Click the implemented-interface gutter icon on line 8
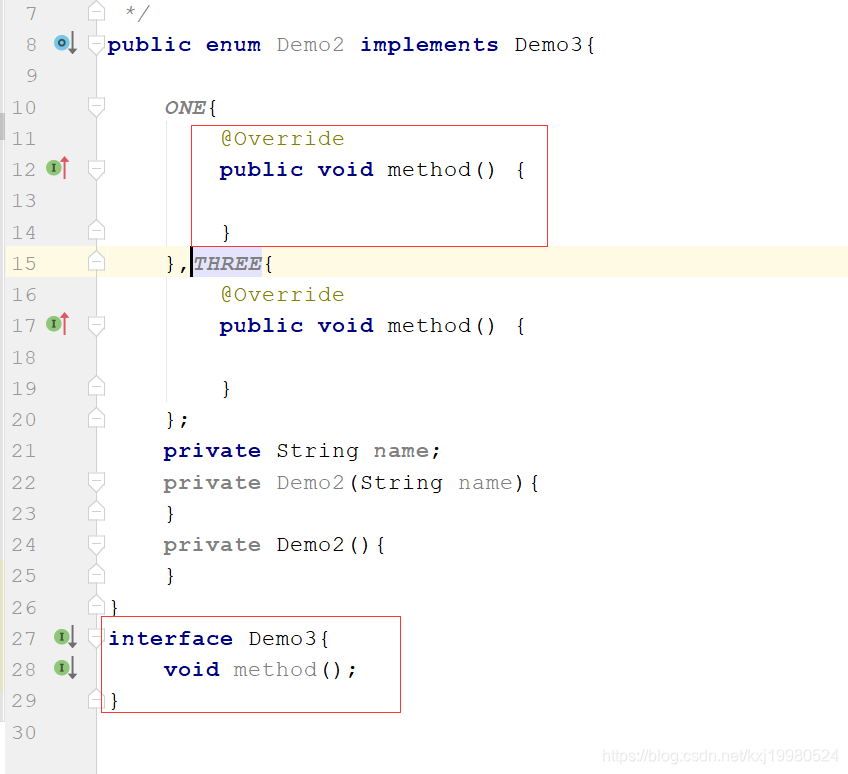 point(65,43)
